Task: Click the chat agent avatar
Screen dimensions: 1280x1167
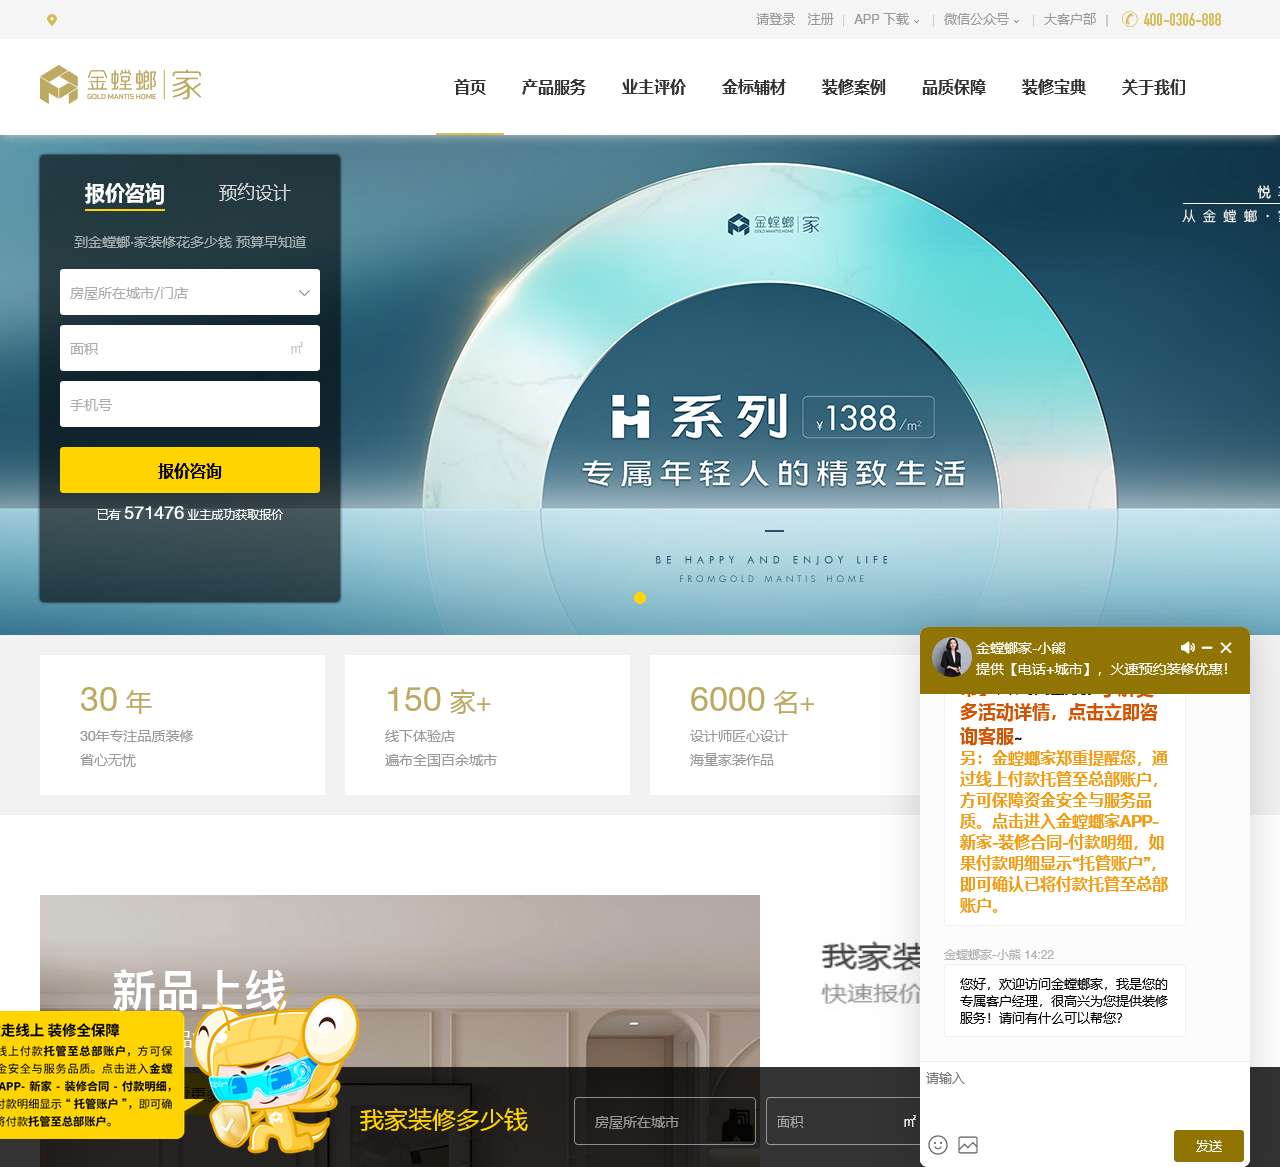Action: (952, 657)
